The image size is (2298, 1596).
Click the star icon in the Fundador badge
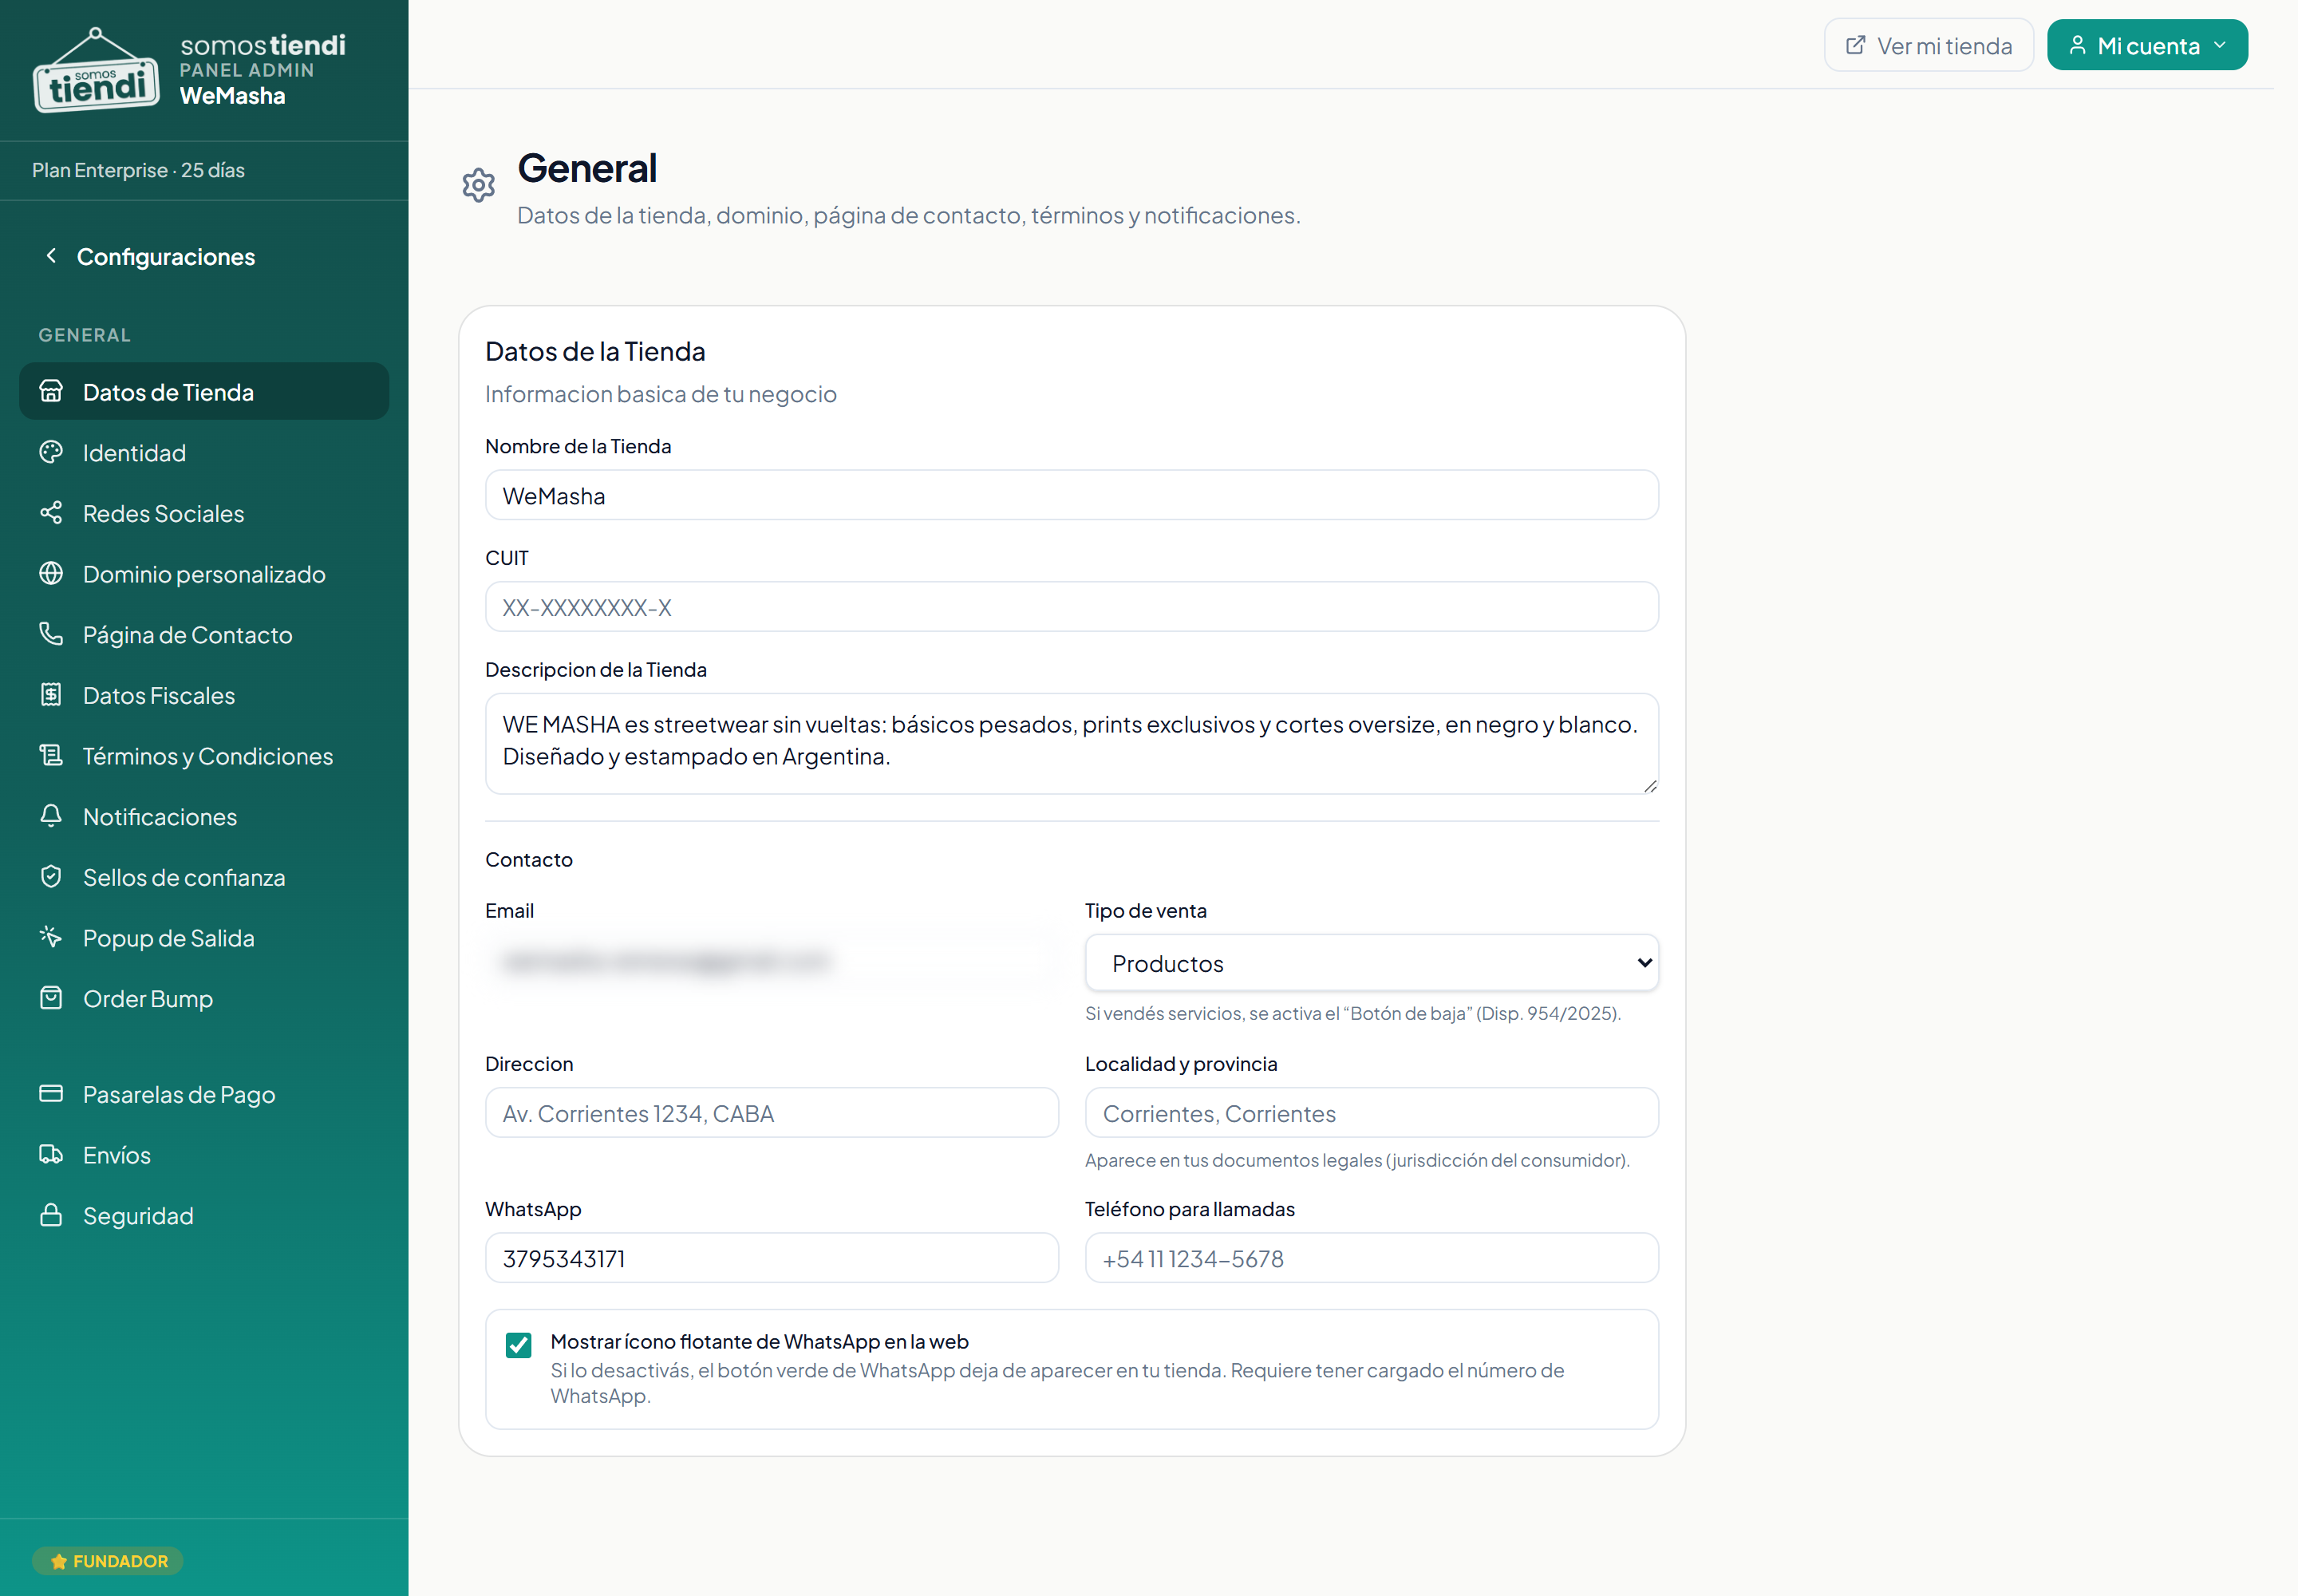pyautogui.click(x=59, y=1561)
